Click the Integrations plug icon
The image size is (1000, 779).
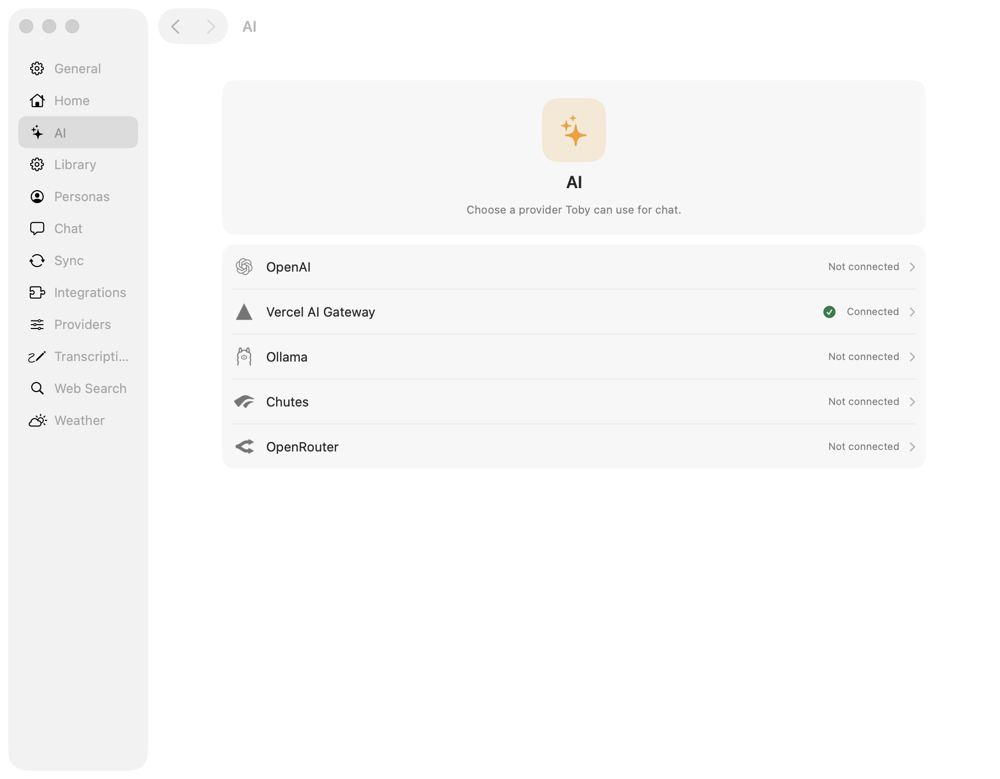coord(37,292)
